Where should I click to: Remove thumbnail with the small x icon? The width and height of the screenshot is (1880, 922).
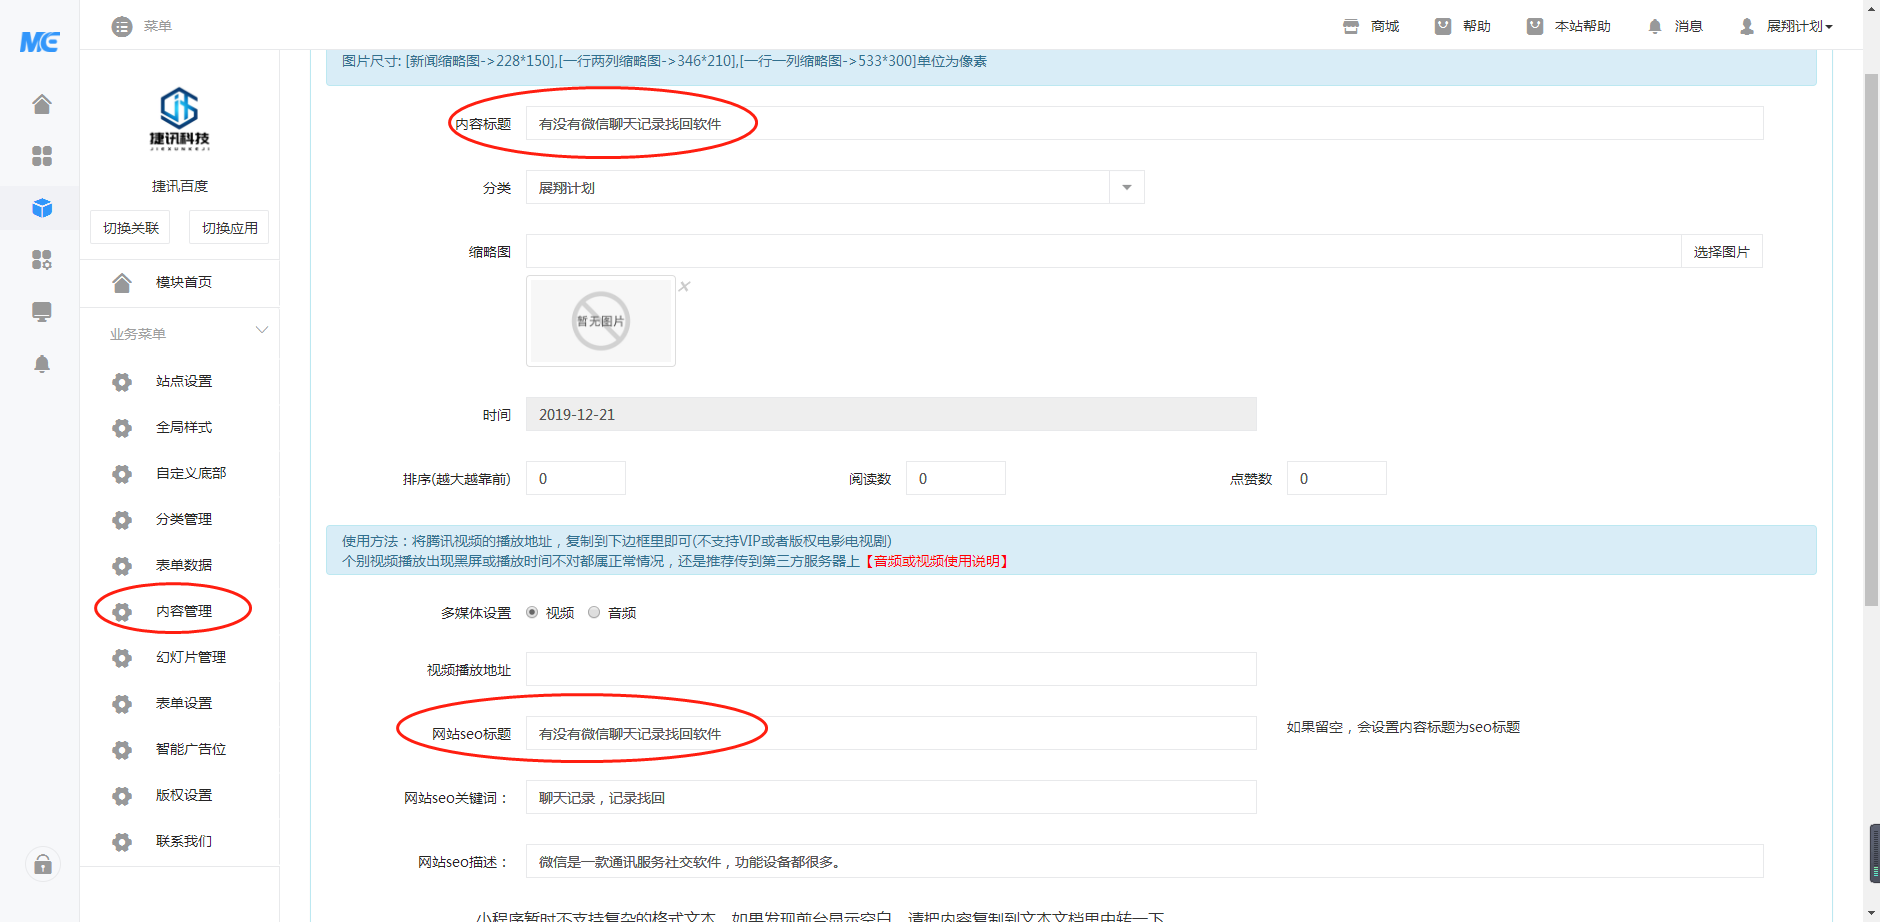point(685,286)
